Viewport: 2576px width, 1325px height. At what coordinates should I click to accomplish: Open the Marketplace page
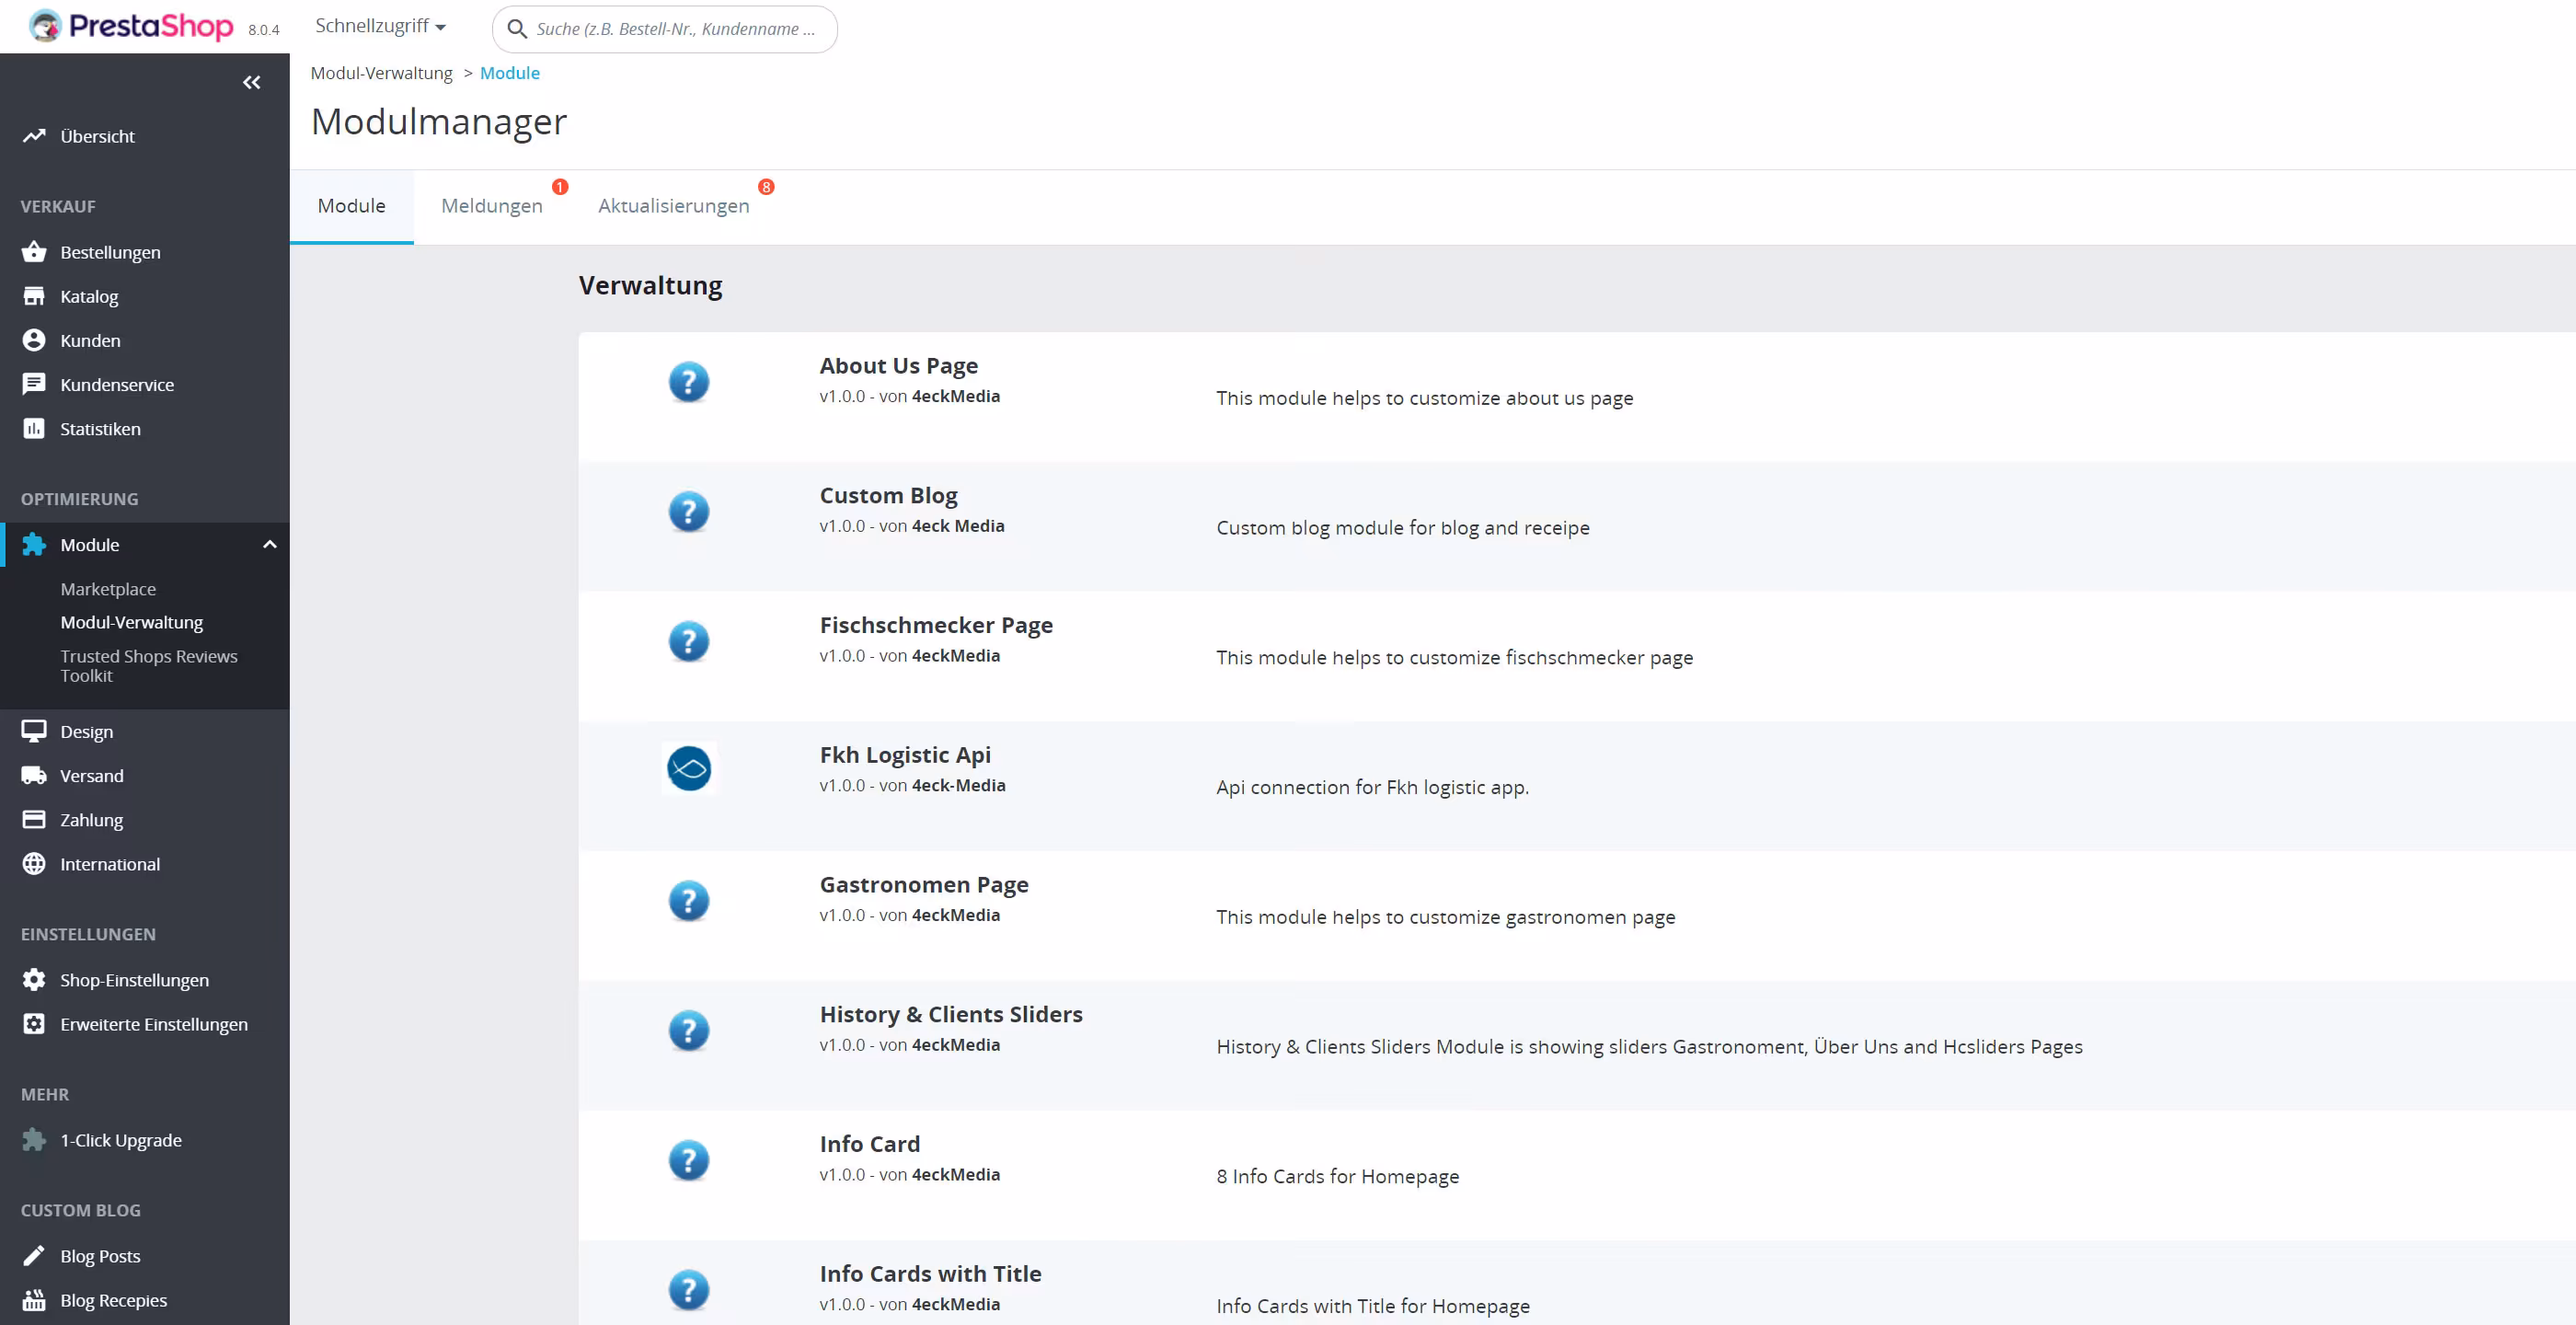(108, 589)
